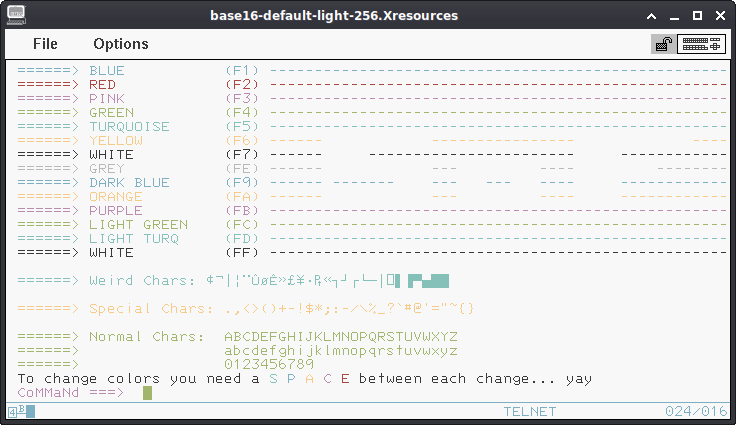Screen dimensions: 736x425
Task: Click the lowercase alphabet line
Action: [x=341, y=351]
